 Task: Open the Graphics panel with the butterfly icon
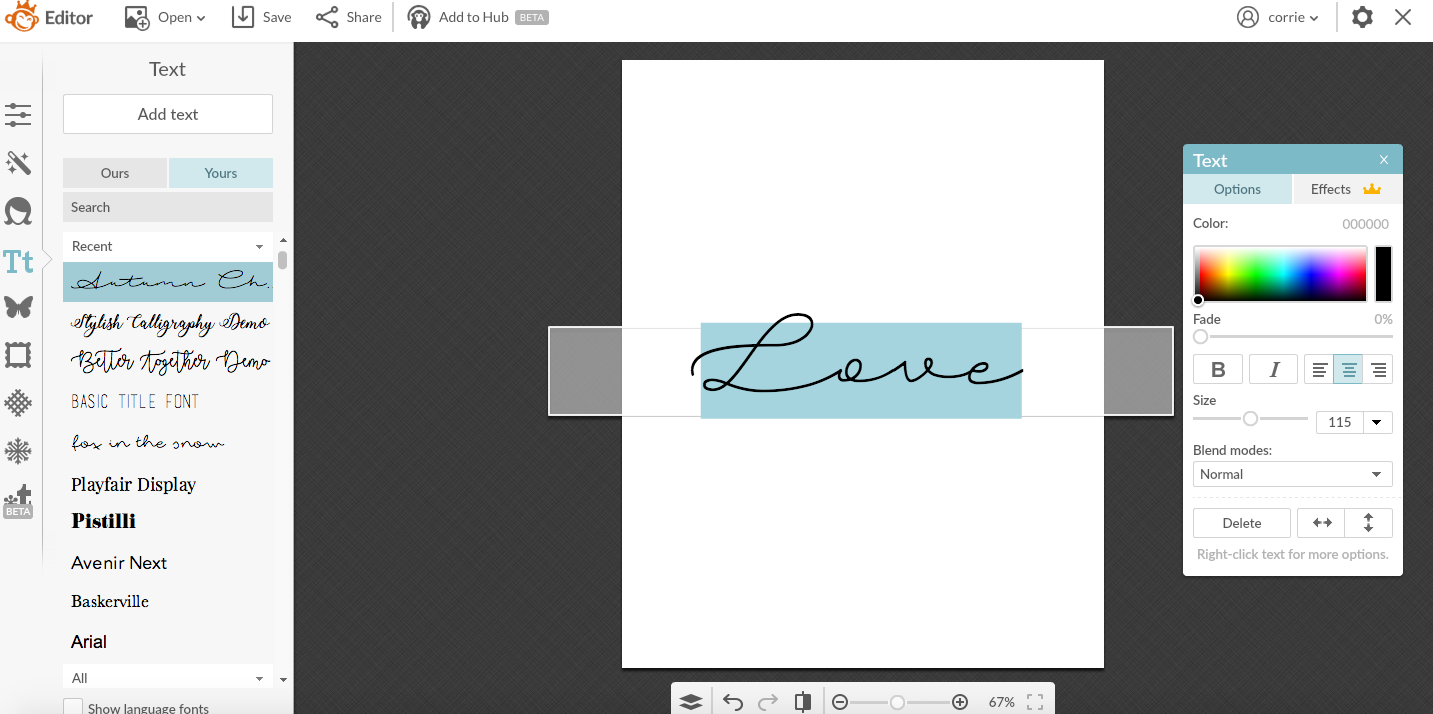(x=18, y=307)
